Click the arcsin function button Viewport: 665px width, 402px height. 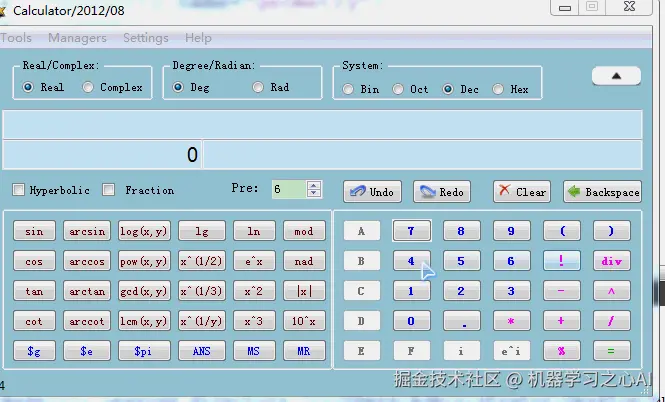[87, 231]
